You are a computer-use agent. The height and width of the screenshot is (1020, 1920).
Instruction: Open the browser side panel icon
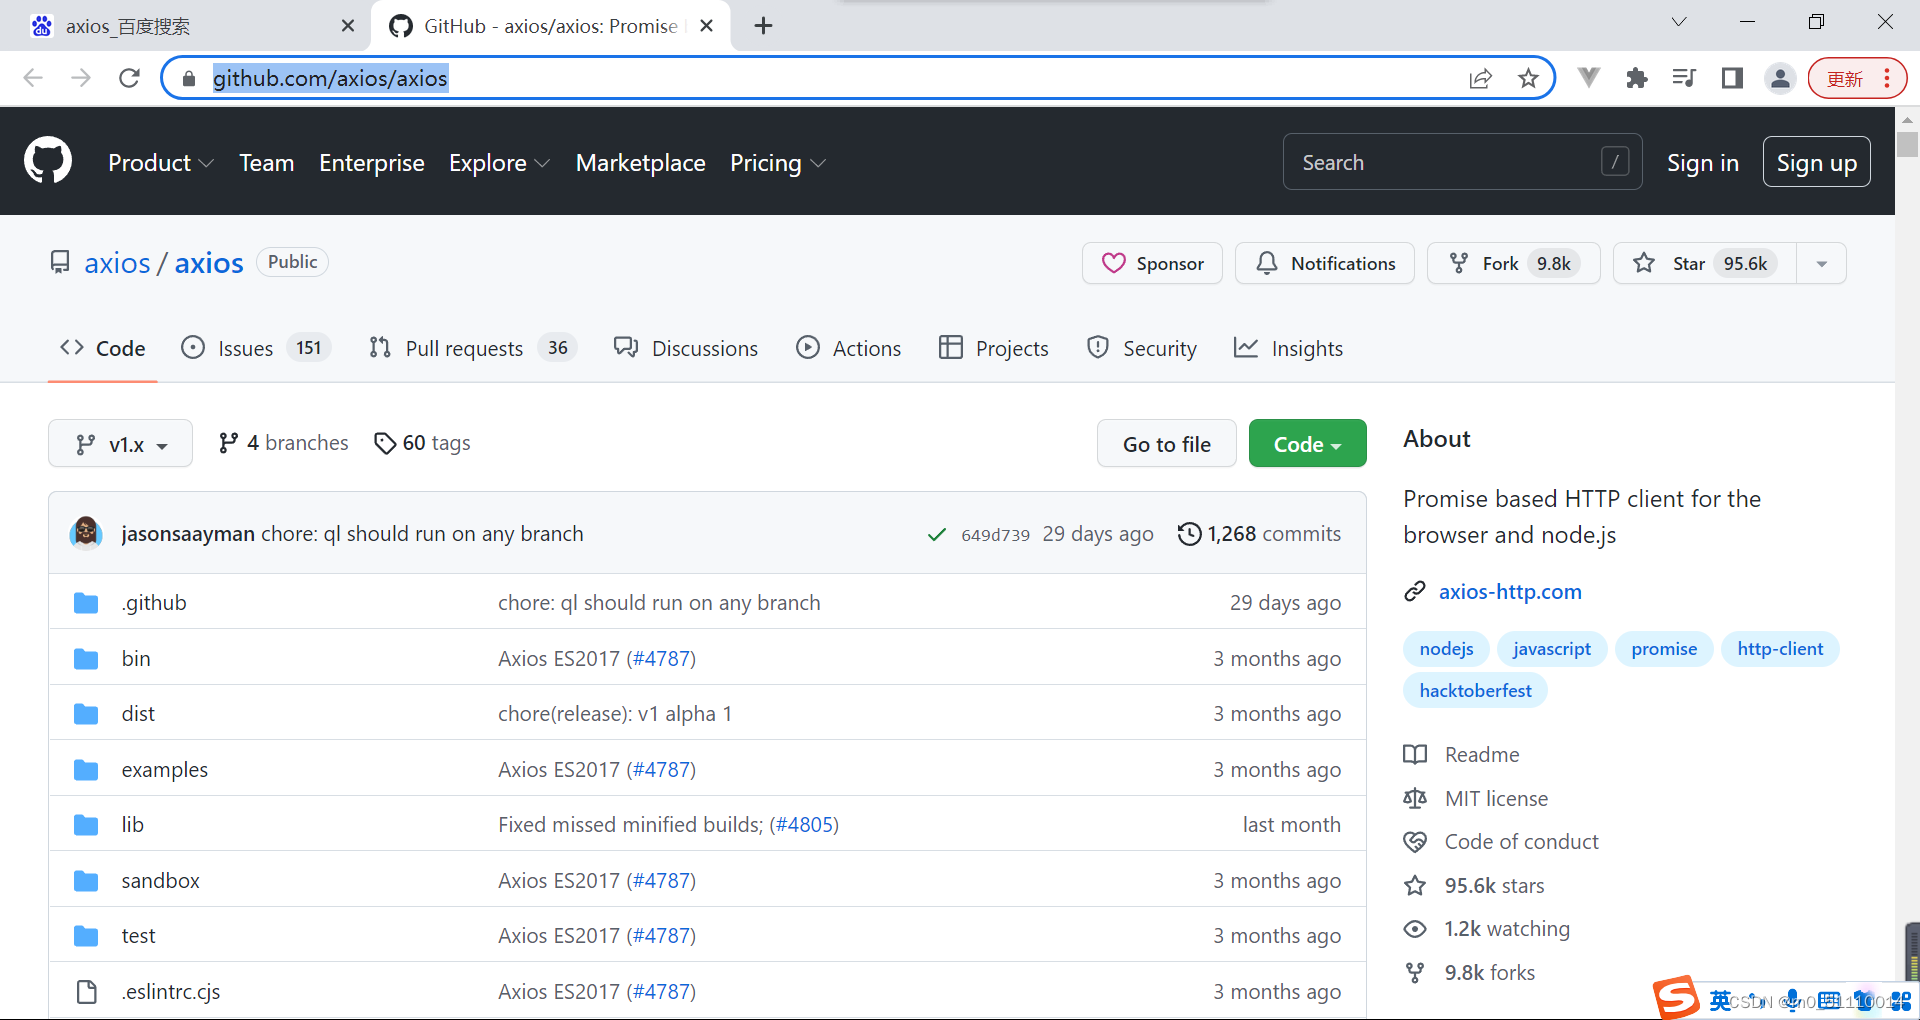1733,78
